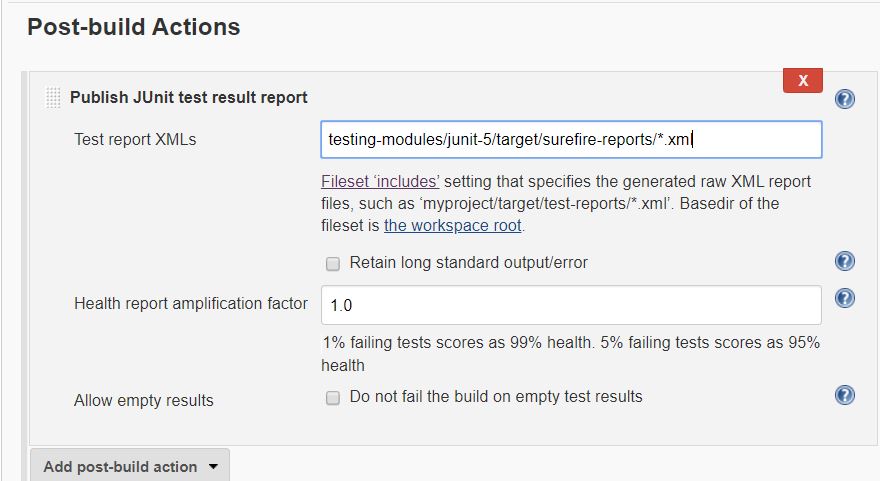Click the failing tests health description text
The height and width of the screenshot is (481, 880).
tap(571, 354)
